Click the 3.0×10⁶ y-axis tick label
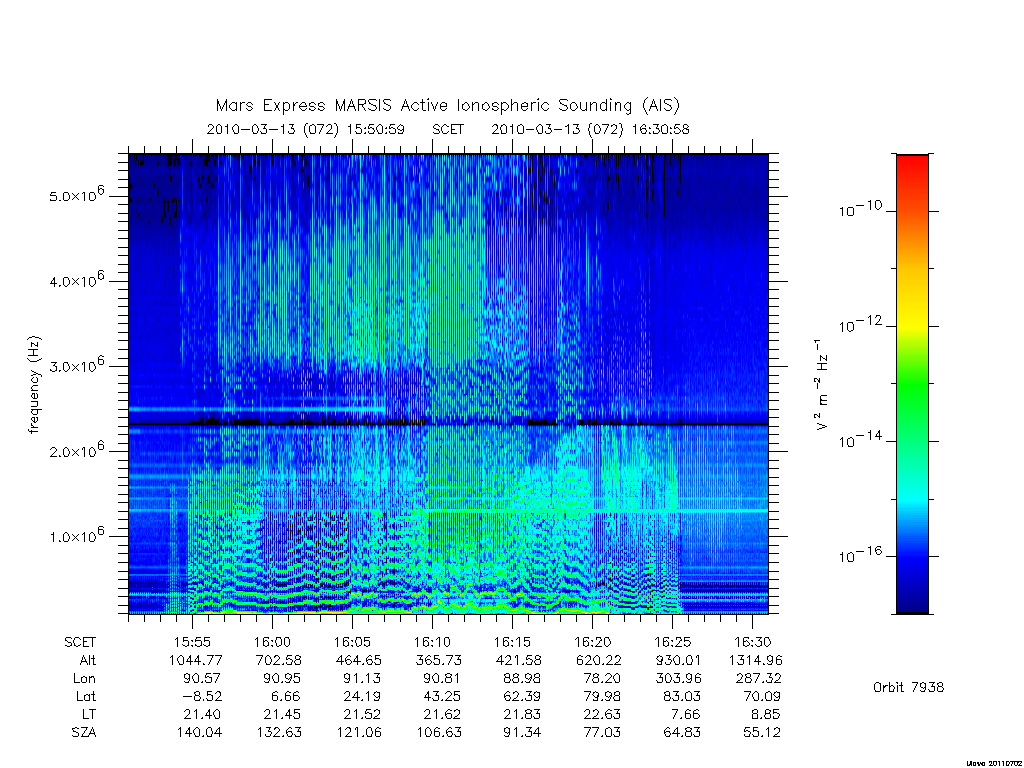1024x768 pixels. [x=76, y=364]
